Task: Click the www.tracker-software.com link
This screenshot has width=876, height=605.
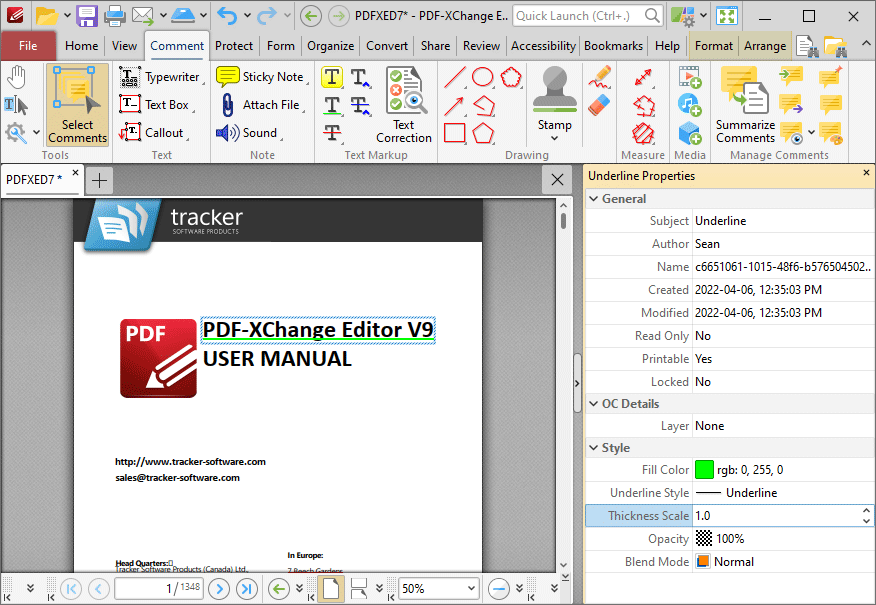Action: click(x=191, y=461)
